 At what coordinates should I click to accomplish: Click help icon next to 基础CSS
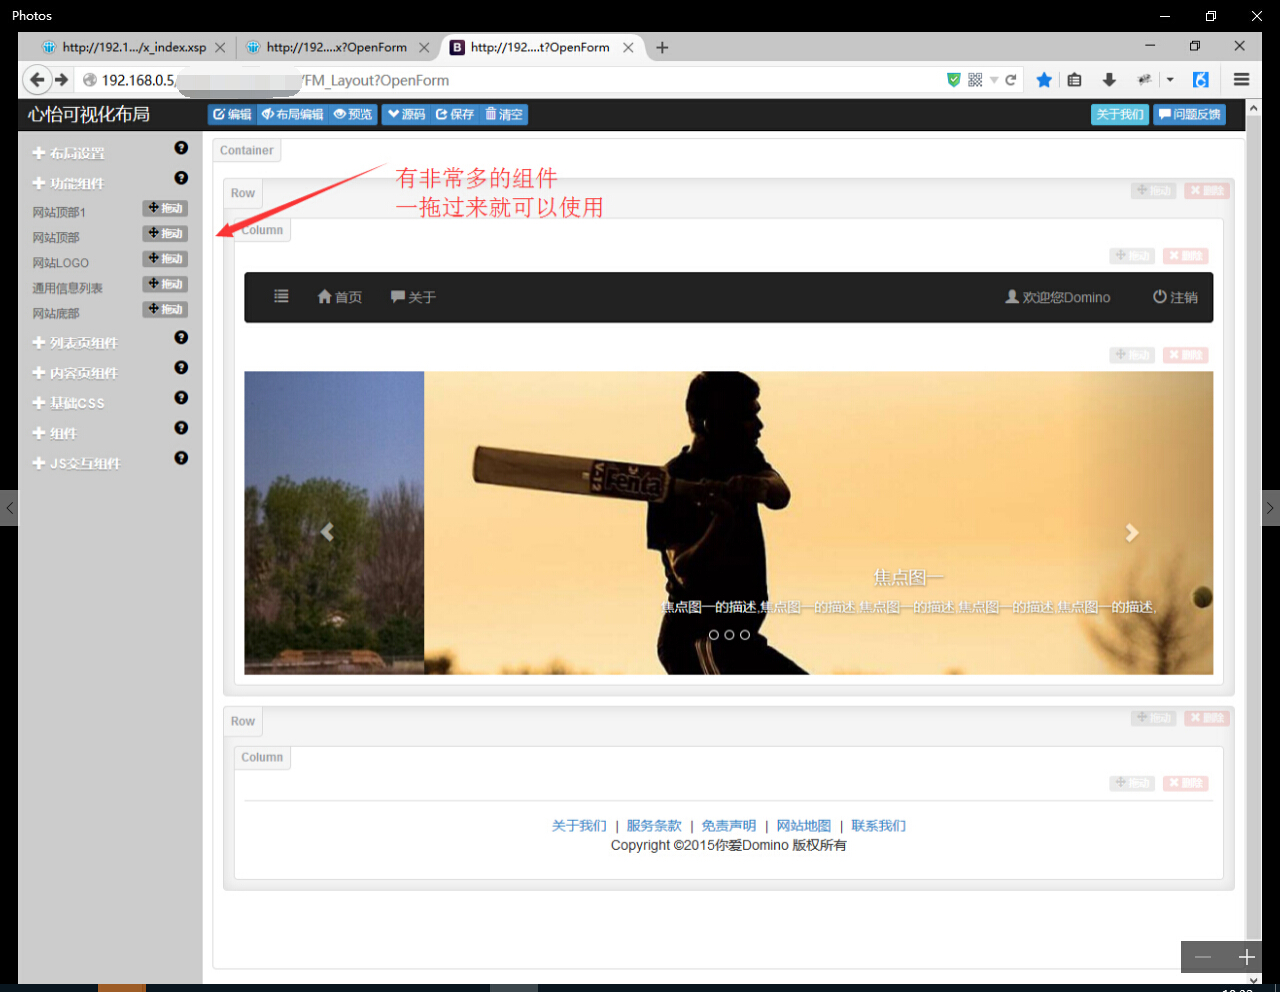point(181,398)
